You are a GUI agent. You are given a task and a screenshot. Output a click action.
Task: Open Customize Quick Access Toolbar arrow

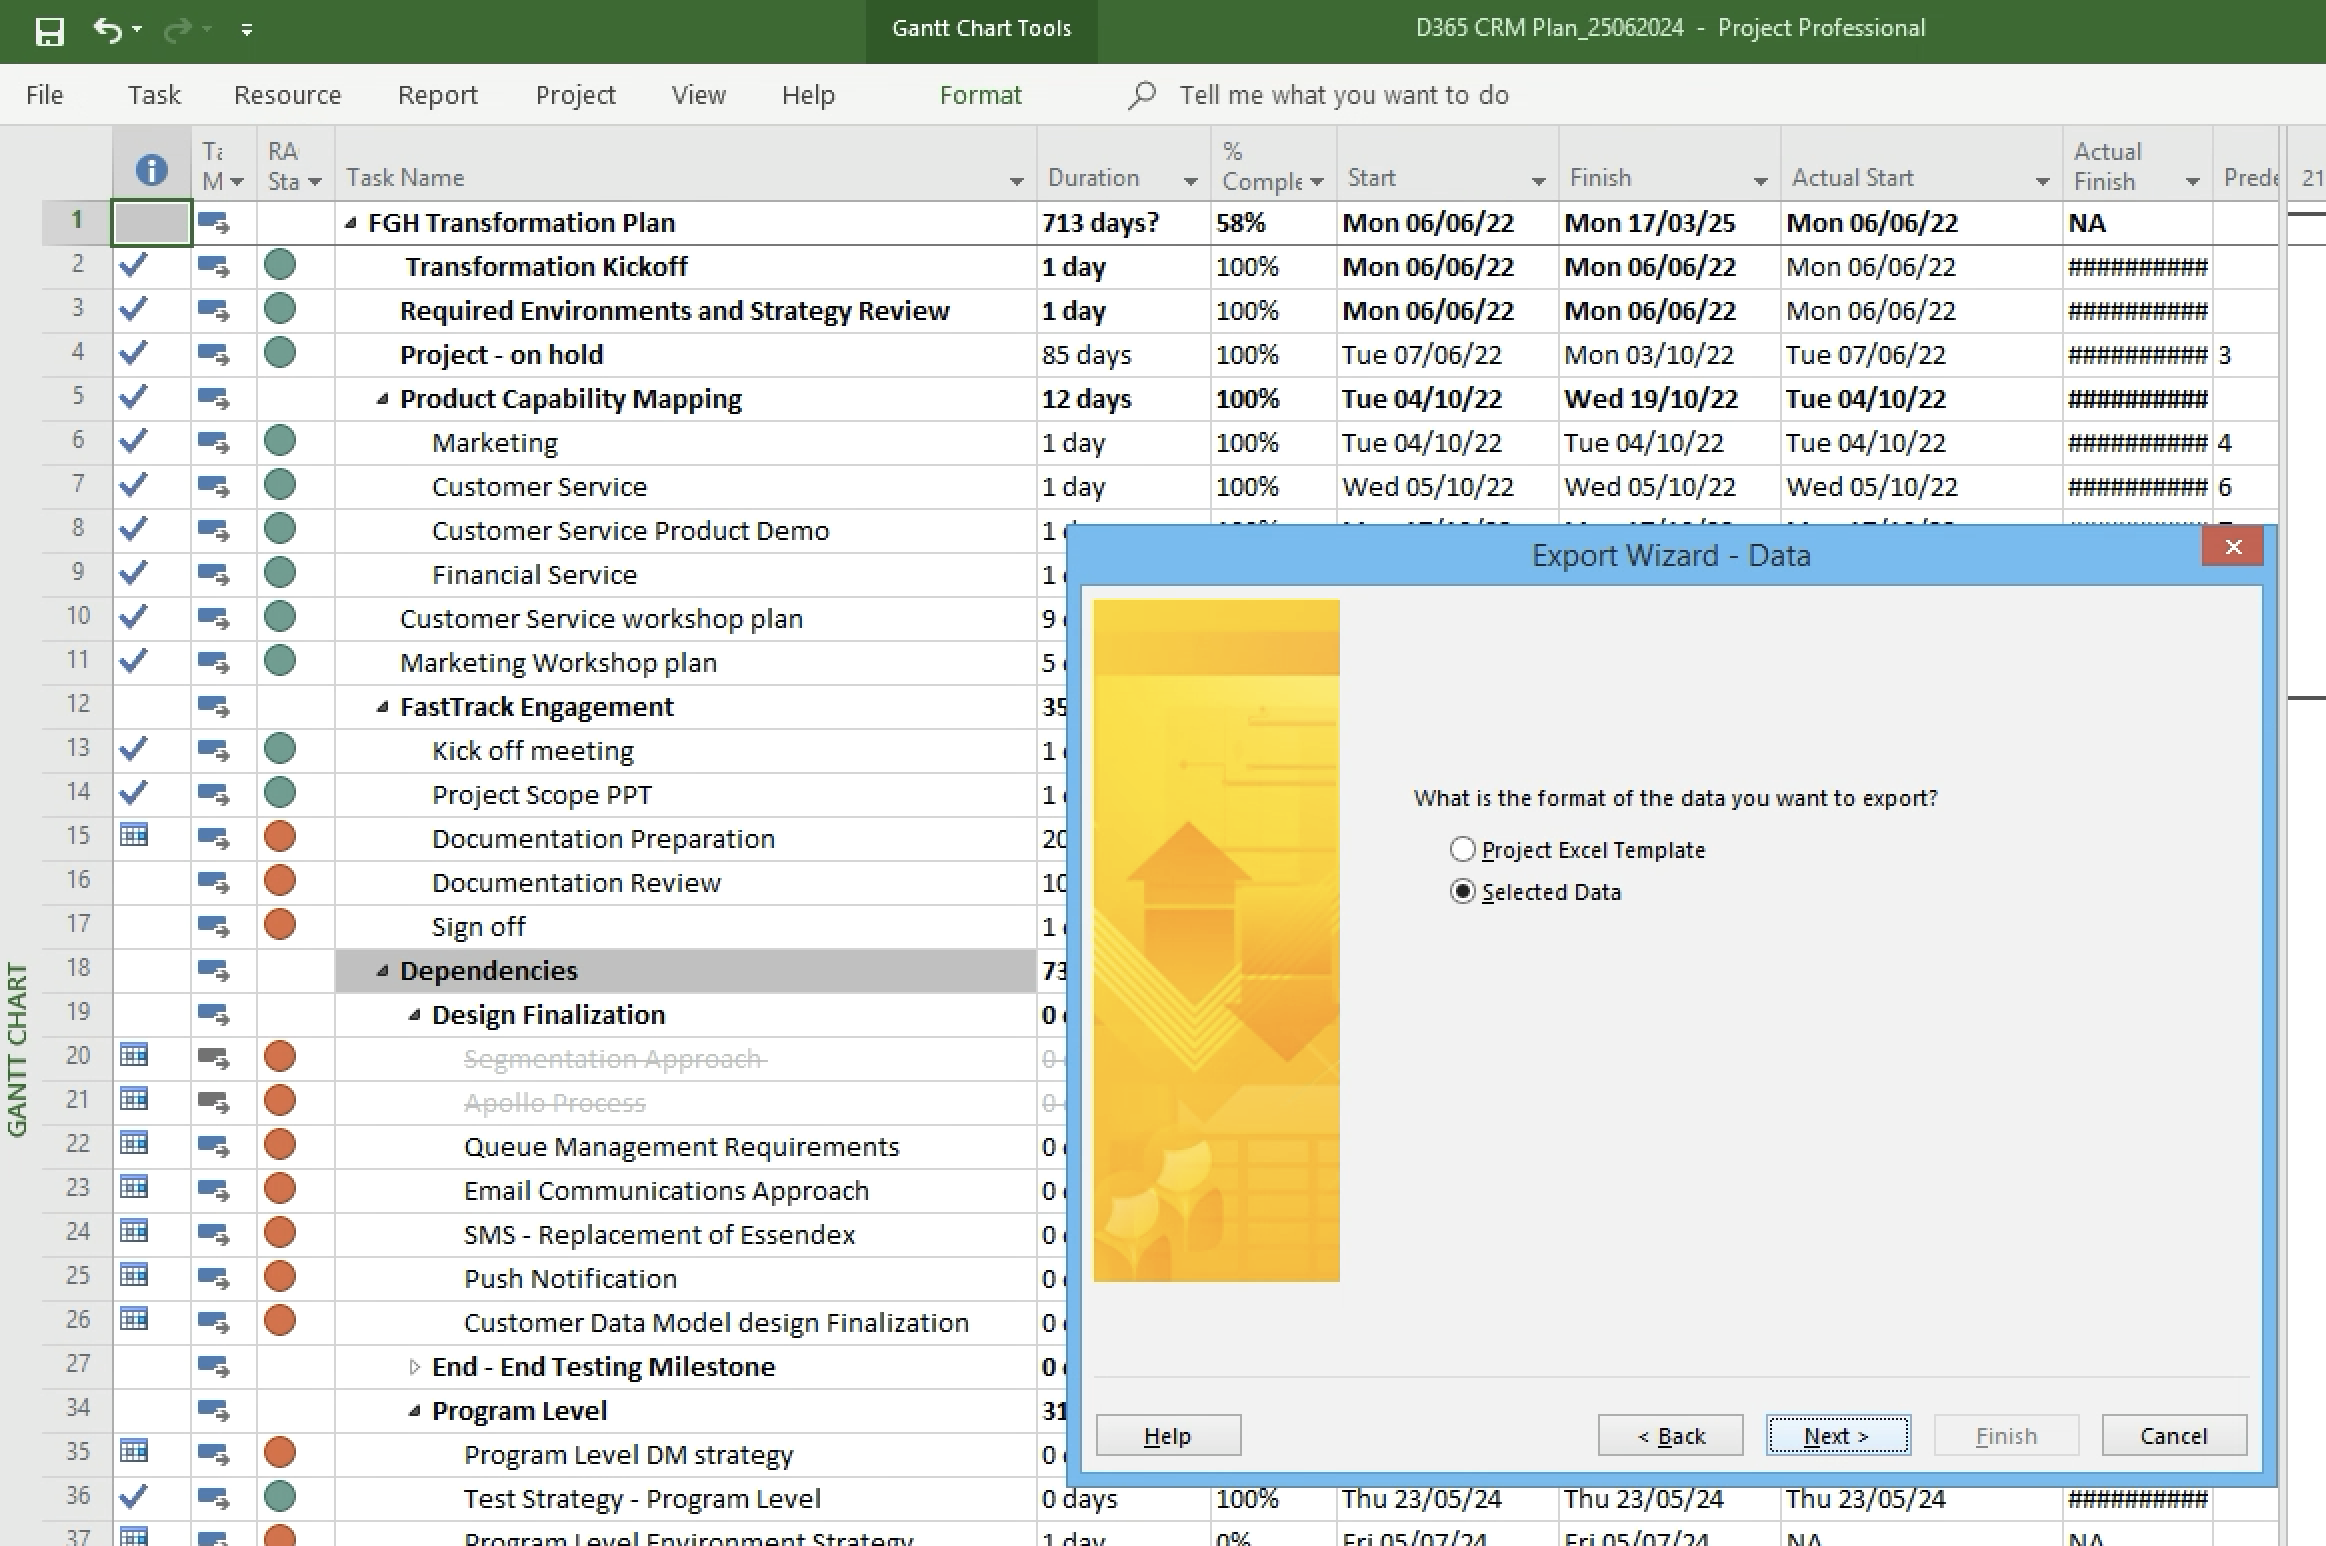(x=247, y=30)
